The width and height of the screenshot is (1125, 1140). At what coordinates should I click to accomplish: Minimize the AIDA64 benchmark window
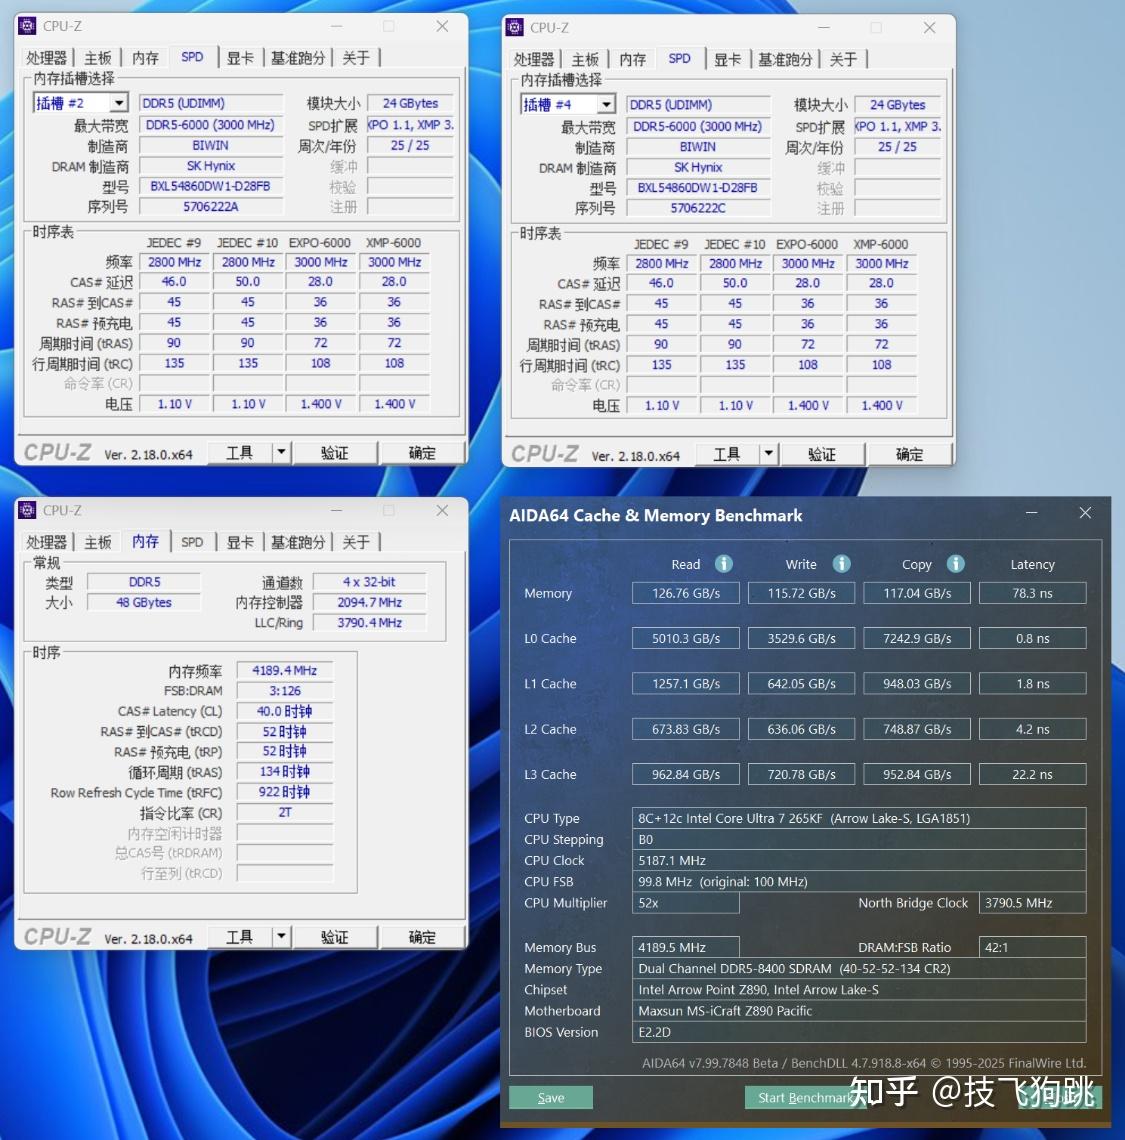(1031, 513)
